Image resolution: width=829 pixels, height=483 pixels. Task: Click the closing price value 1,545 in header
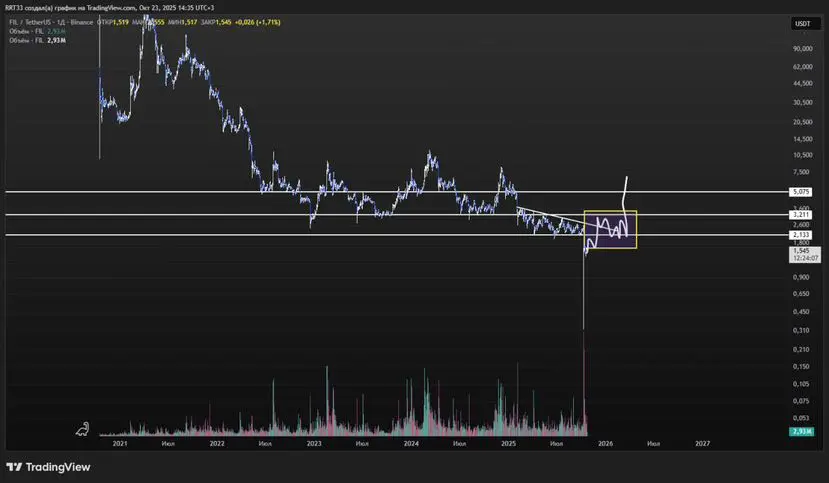click(x=223, y=22)
